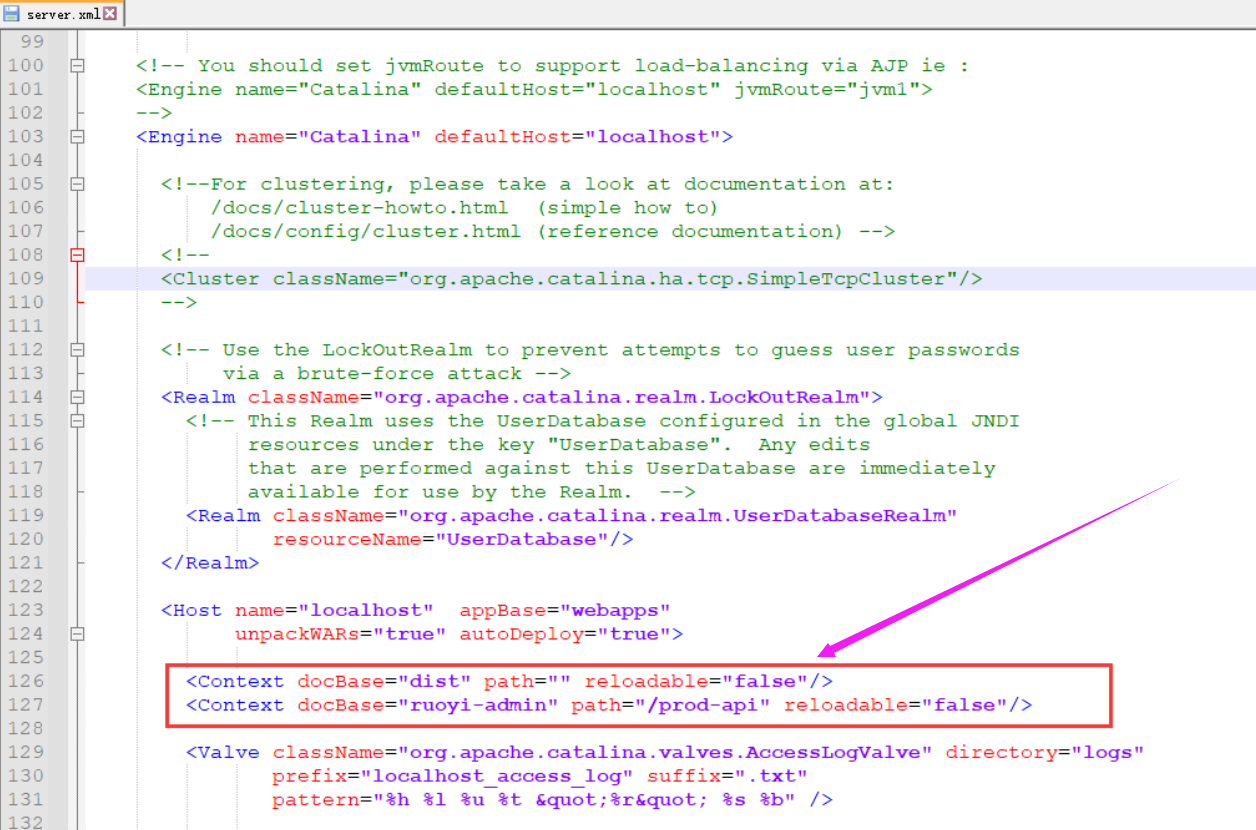Click autoDeploy="true" on line 124
The image size is (1256, 830).
[x=565, y=634]
